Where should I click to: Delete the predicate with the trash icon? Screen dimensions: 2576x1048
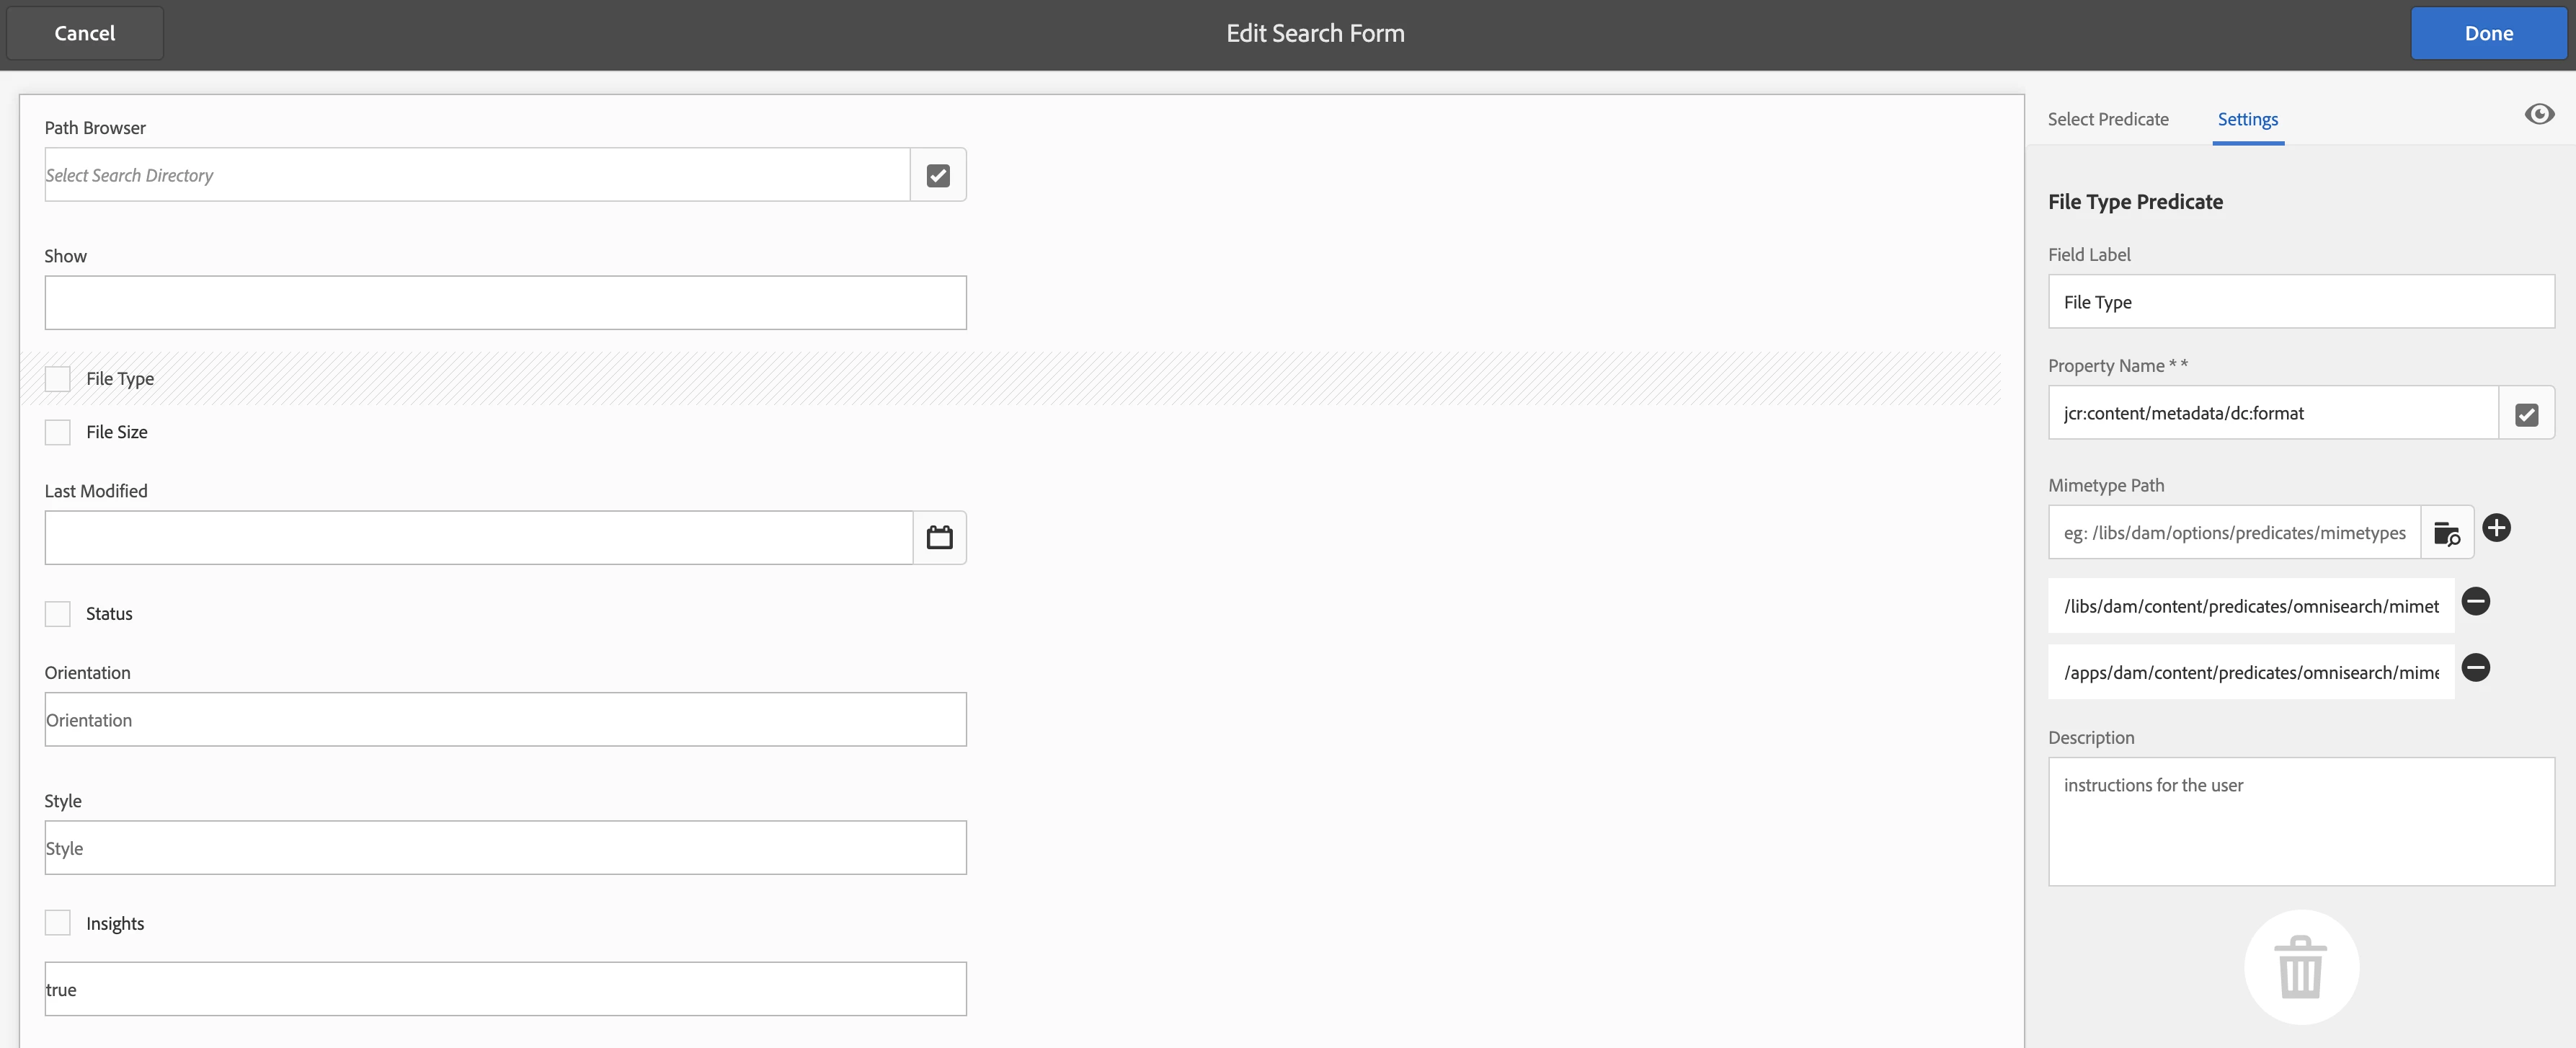click(x=2301, y=967)
